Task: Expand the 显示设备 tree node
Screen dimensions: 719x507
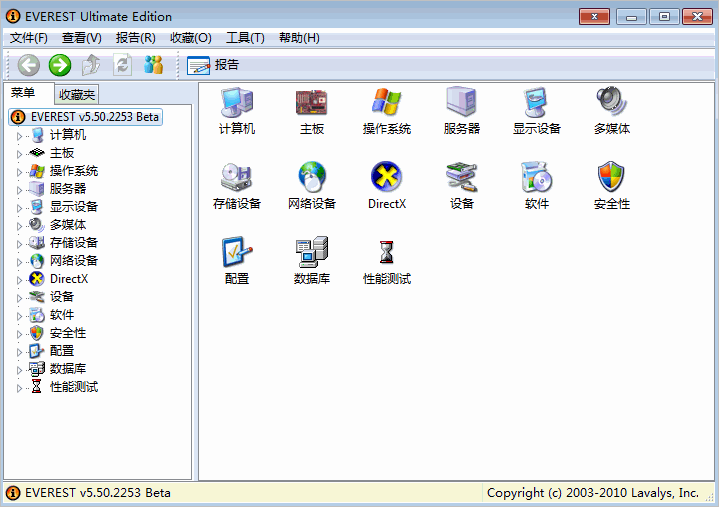Action: [x=19, y=208]
